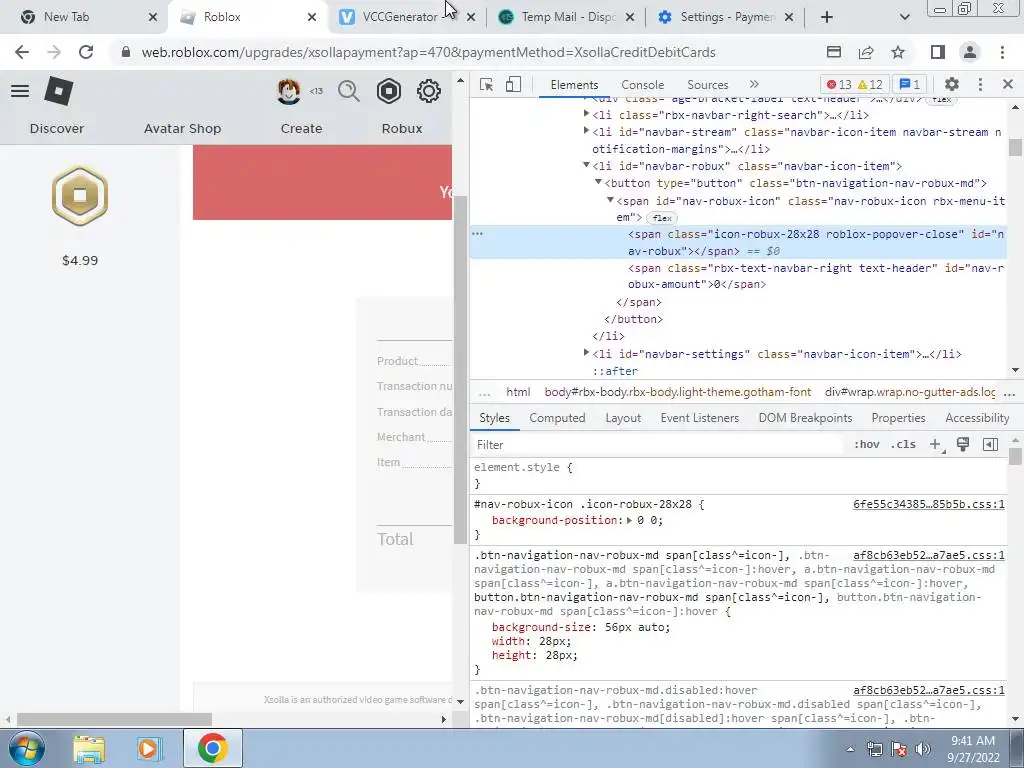The width and height of the screenshot is (1024, 768).
Task: Collapse the btn-navigation-nav-robux-md button node
Action: coord(598,182)
